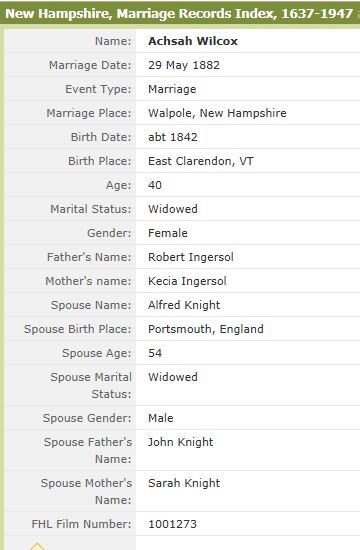Click spouse mother's name Sarah Knight

click(x=184, y=483)
